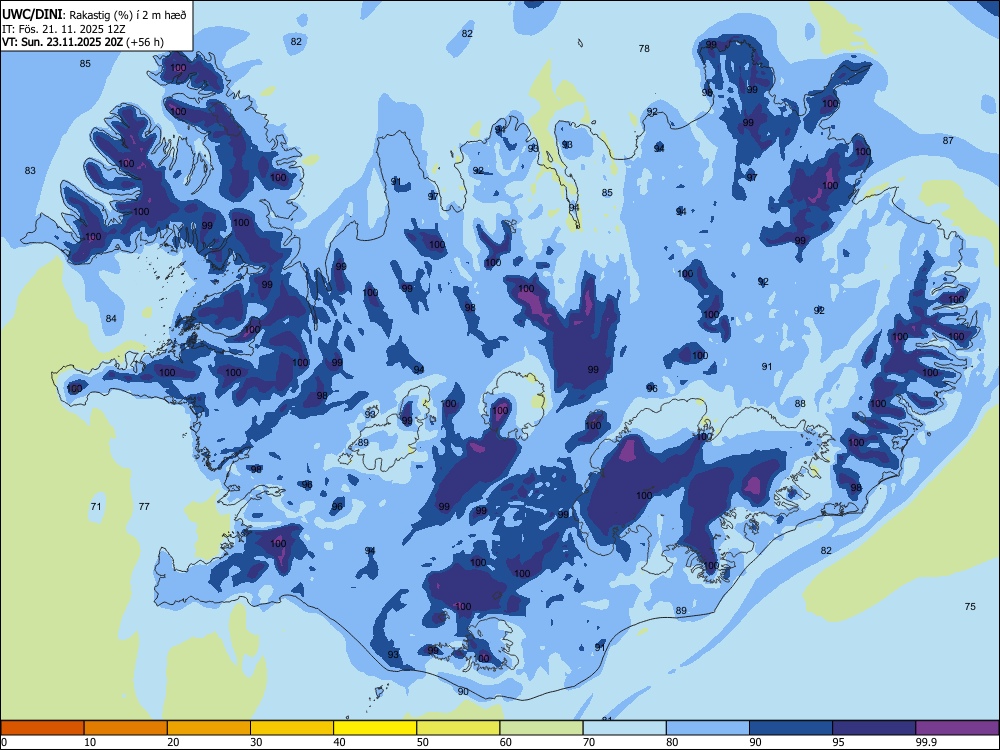
Task: Click the humidity value 88 on the map
Action: click(x=800, y=404)
